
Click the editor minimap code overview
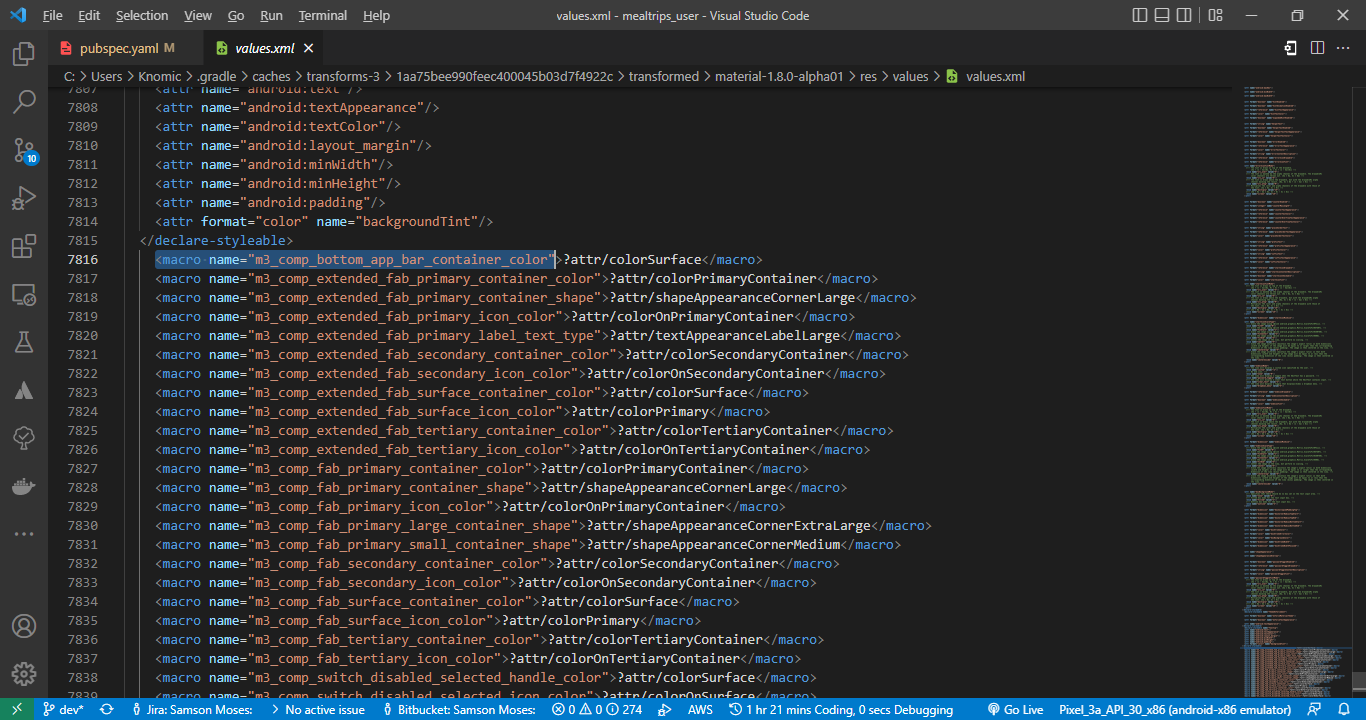pyautogui.click(x=1295, y=390)
